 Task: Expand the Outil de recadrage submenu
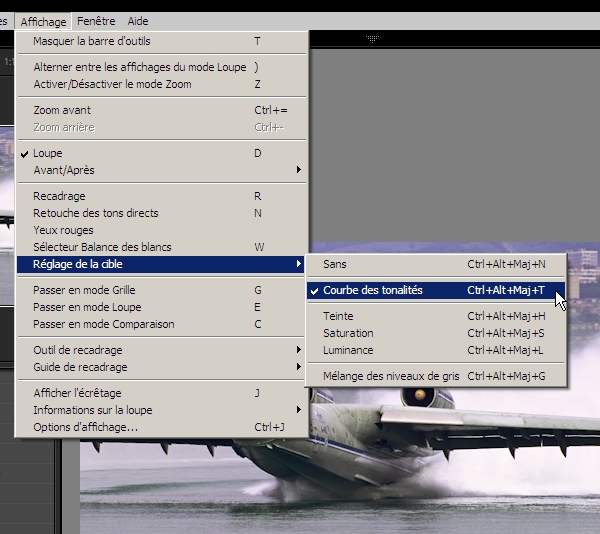(x=161, y=350)
